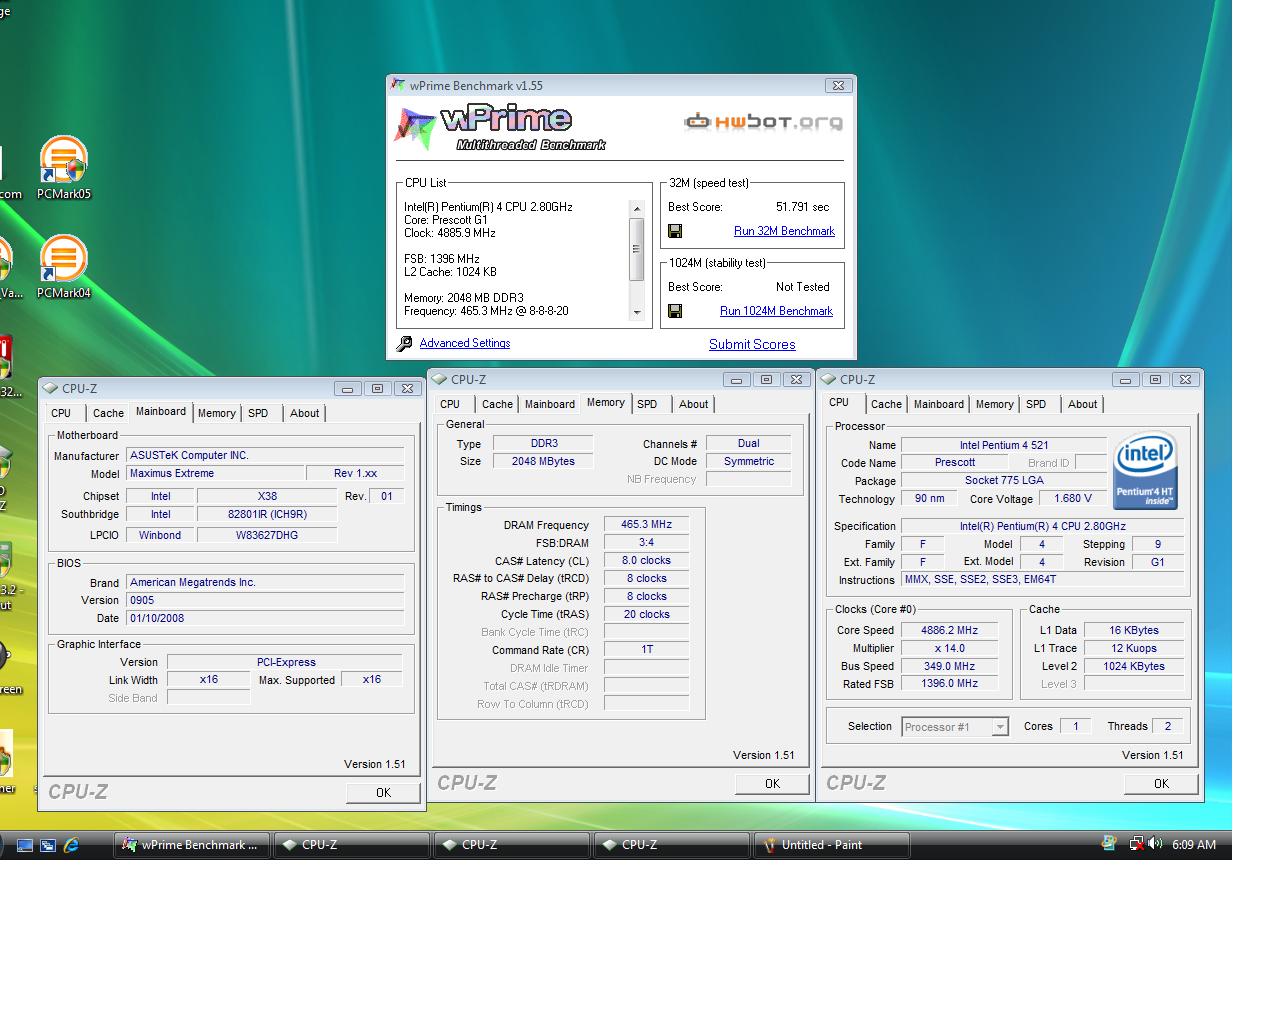
Task: Click the Rated FSB 1396.0 MHz value
Action: click(x=949, y=683)
